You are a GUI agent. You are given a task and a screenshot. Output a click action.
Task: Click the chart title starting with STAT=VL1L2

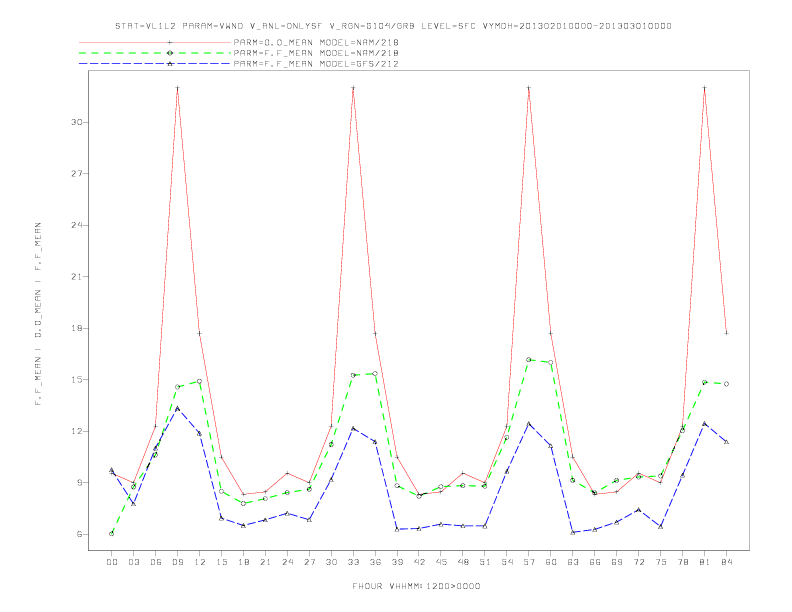(x=393, y=26)
